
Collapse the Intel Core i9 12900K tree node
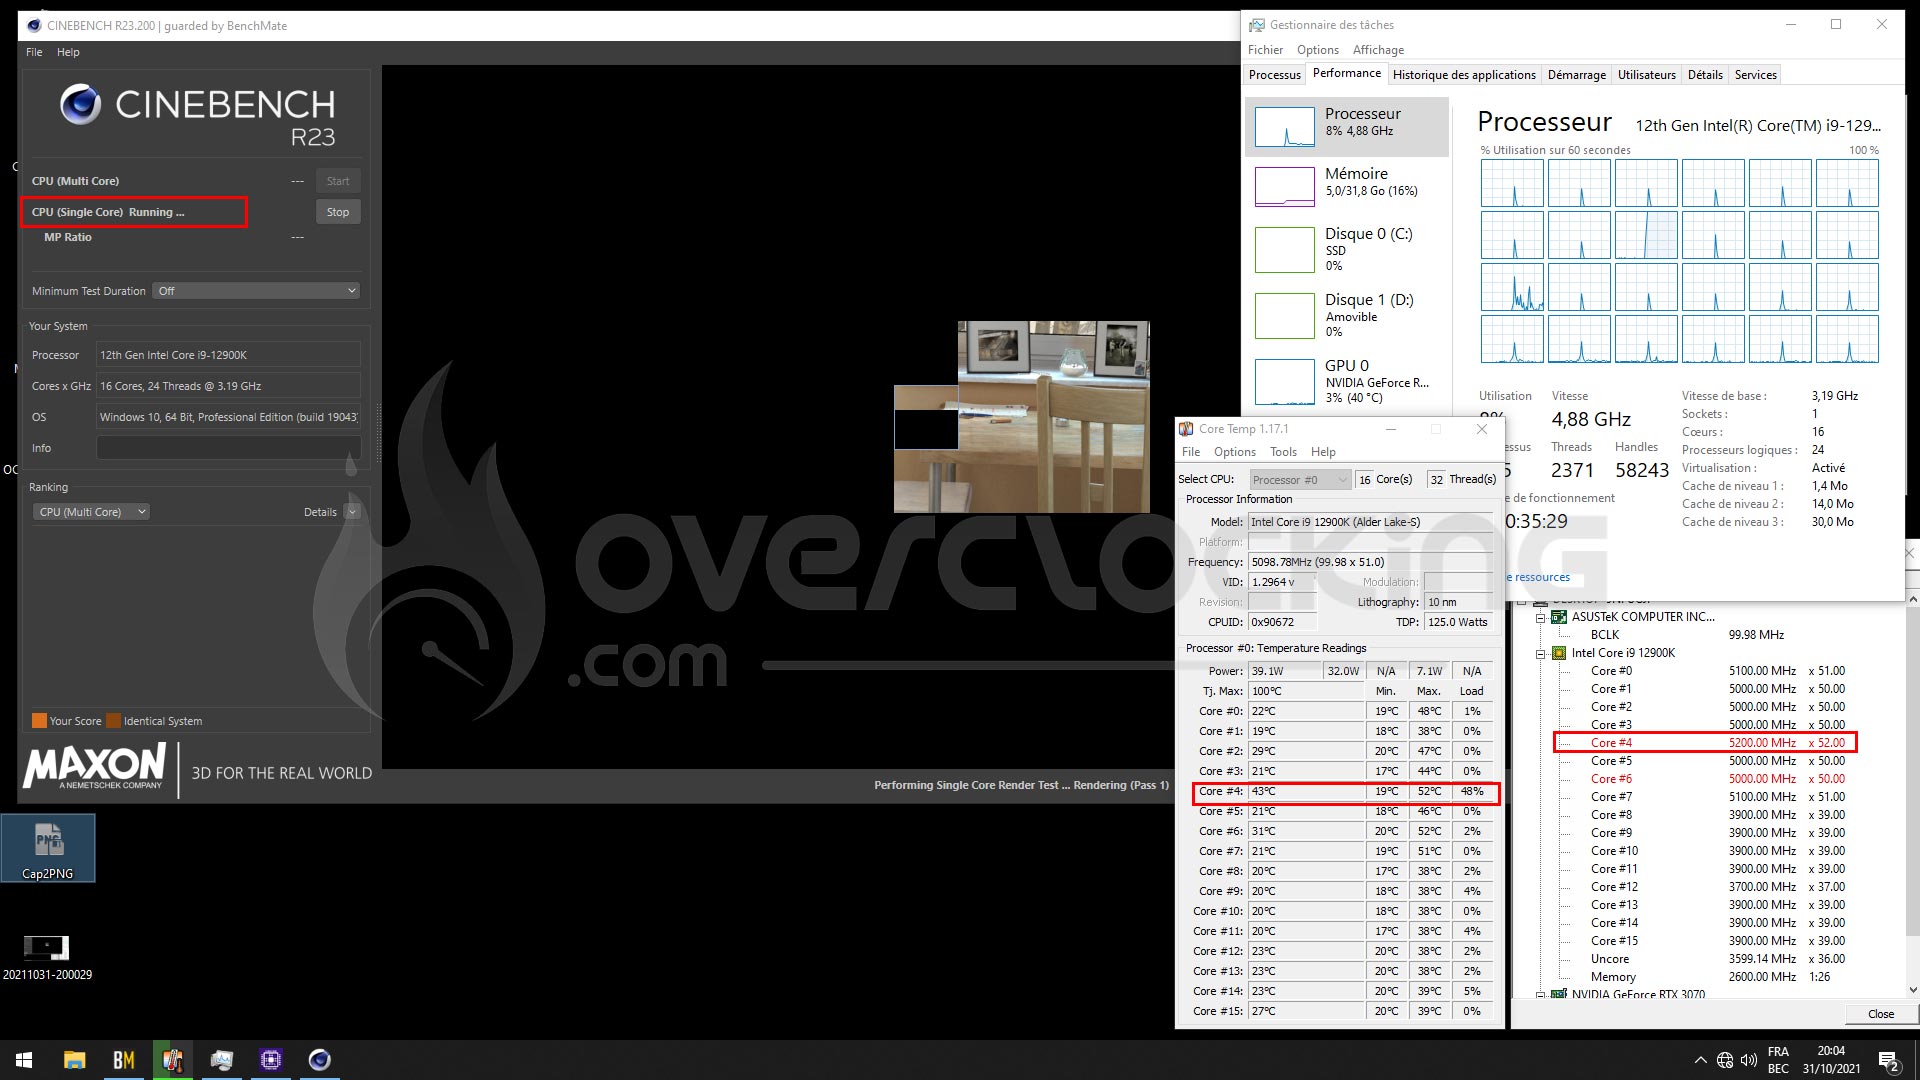1541,654
